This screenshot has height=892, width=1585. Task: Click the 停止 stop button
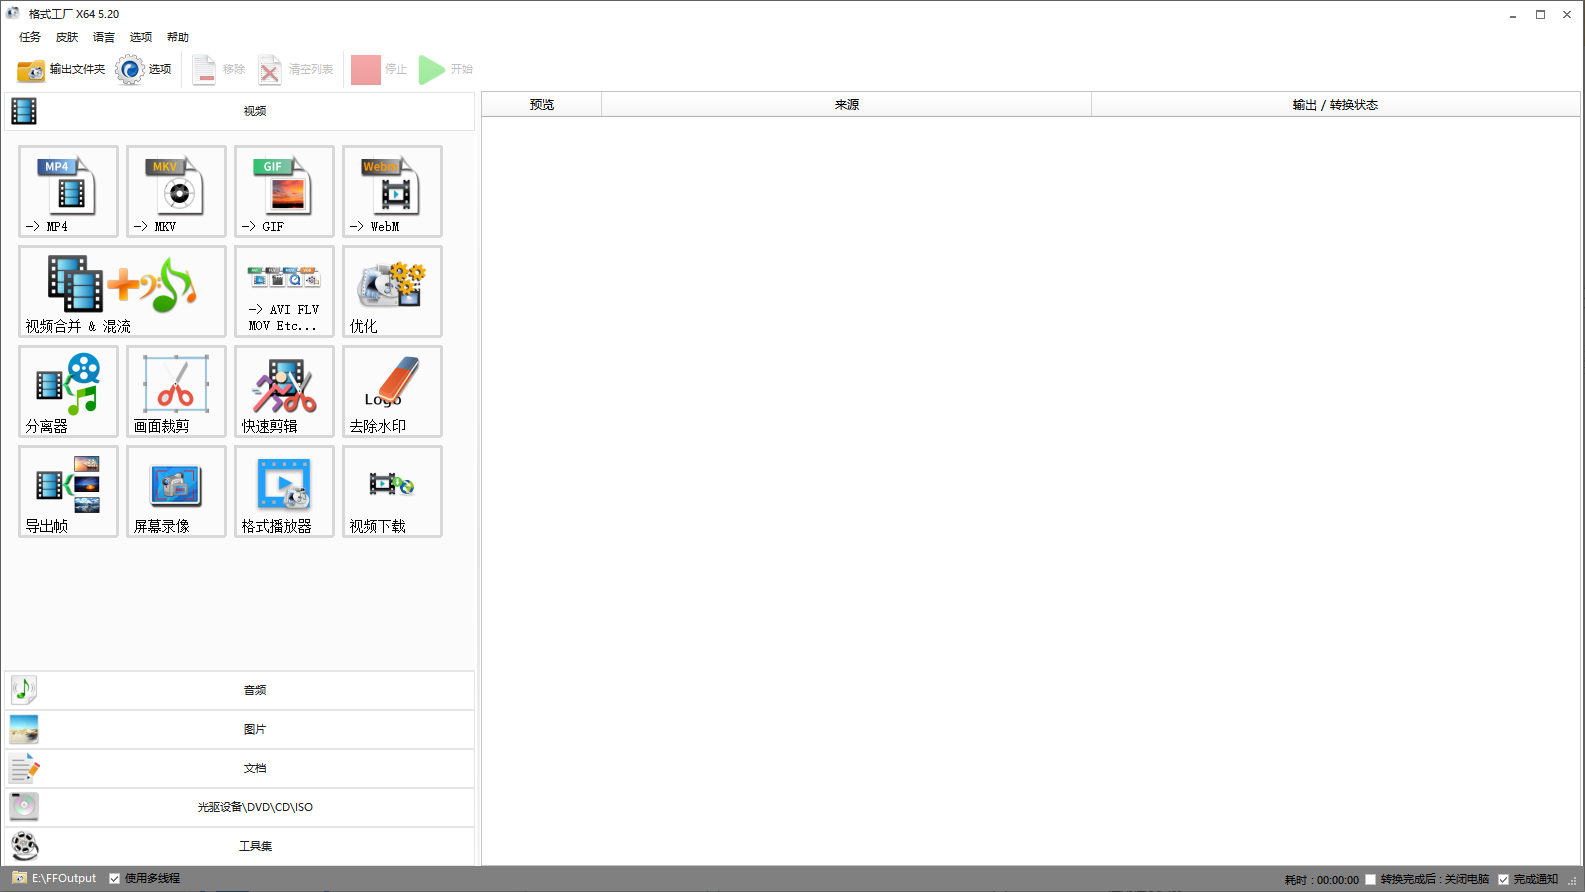coord(380,69)
